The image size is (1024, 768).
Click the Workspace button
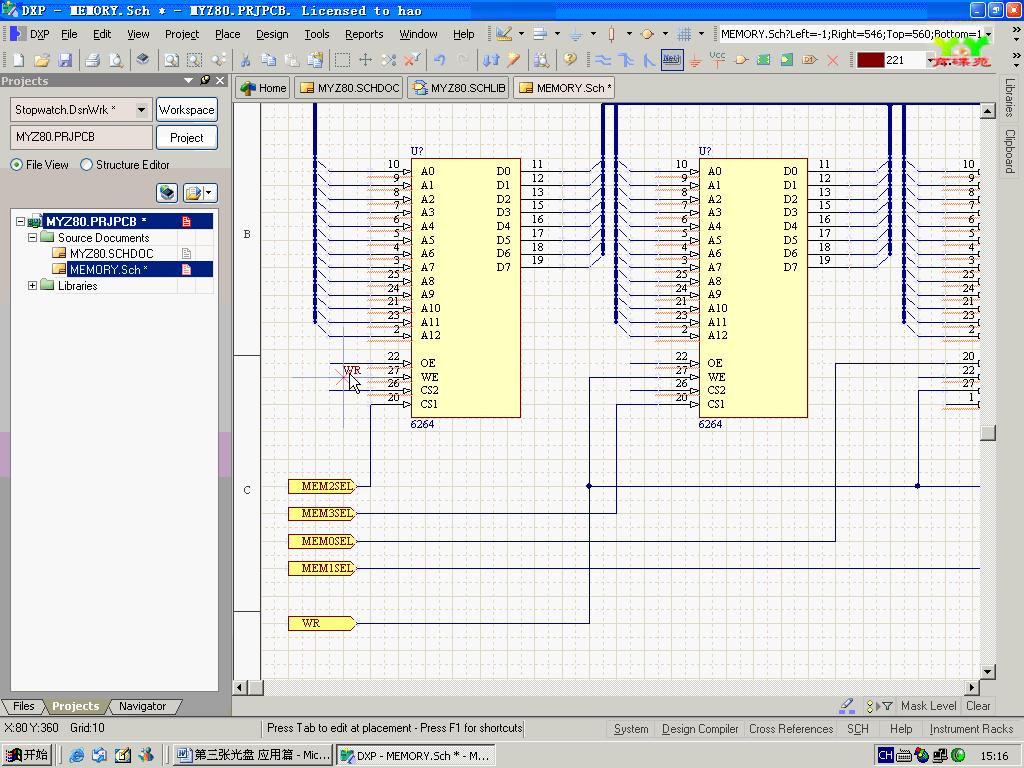coord(187,110)
